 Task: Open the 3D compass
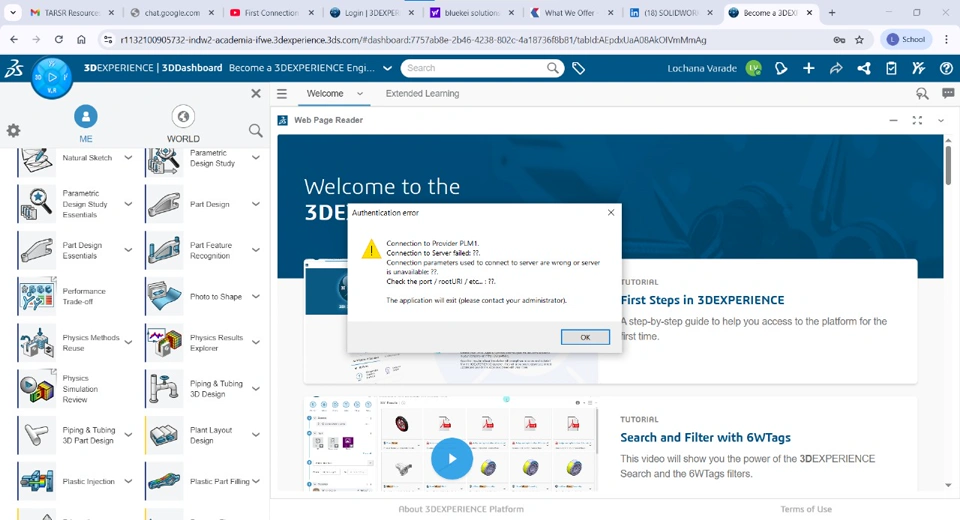[x=52, y=78]
